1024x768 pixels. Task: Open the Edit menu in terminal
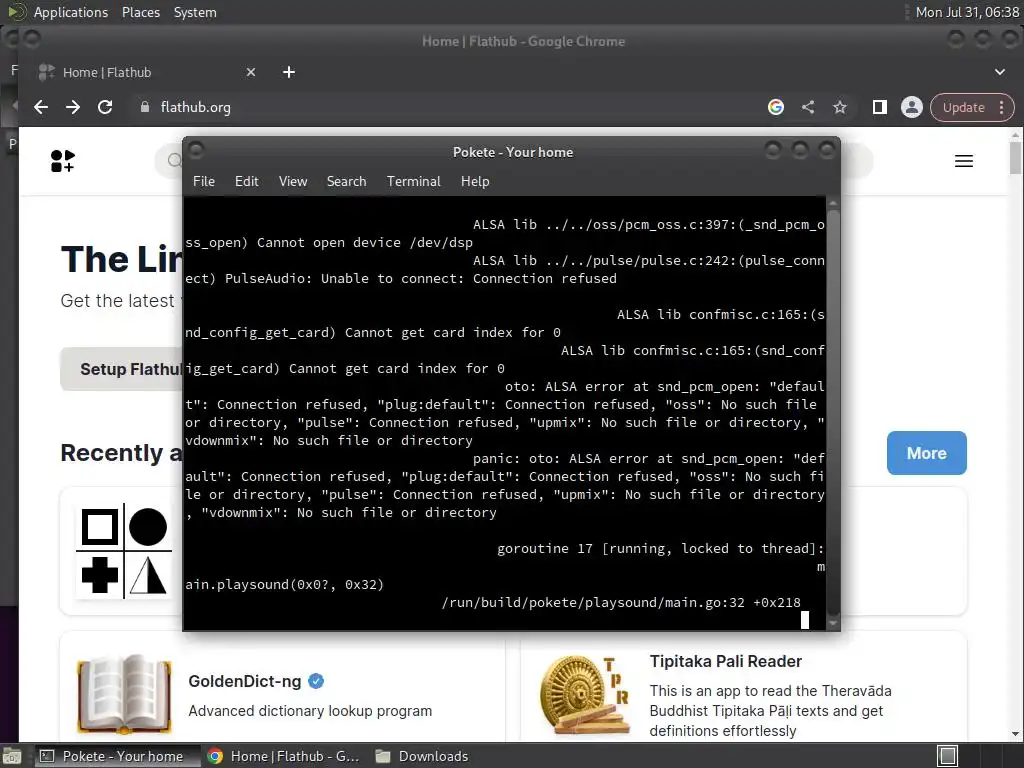click(x=246, y=182)
